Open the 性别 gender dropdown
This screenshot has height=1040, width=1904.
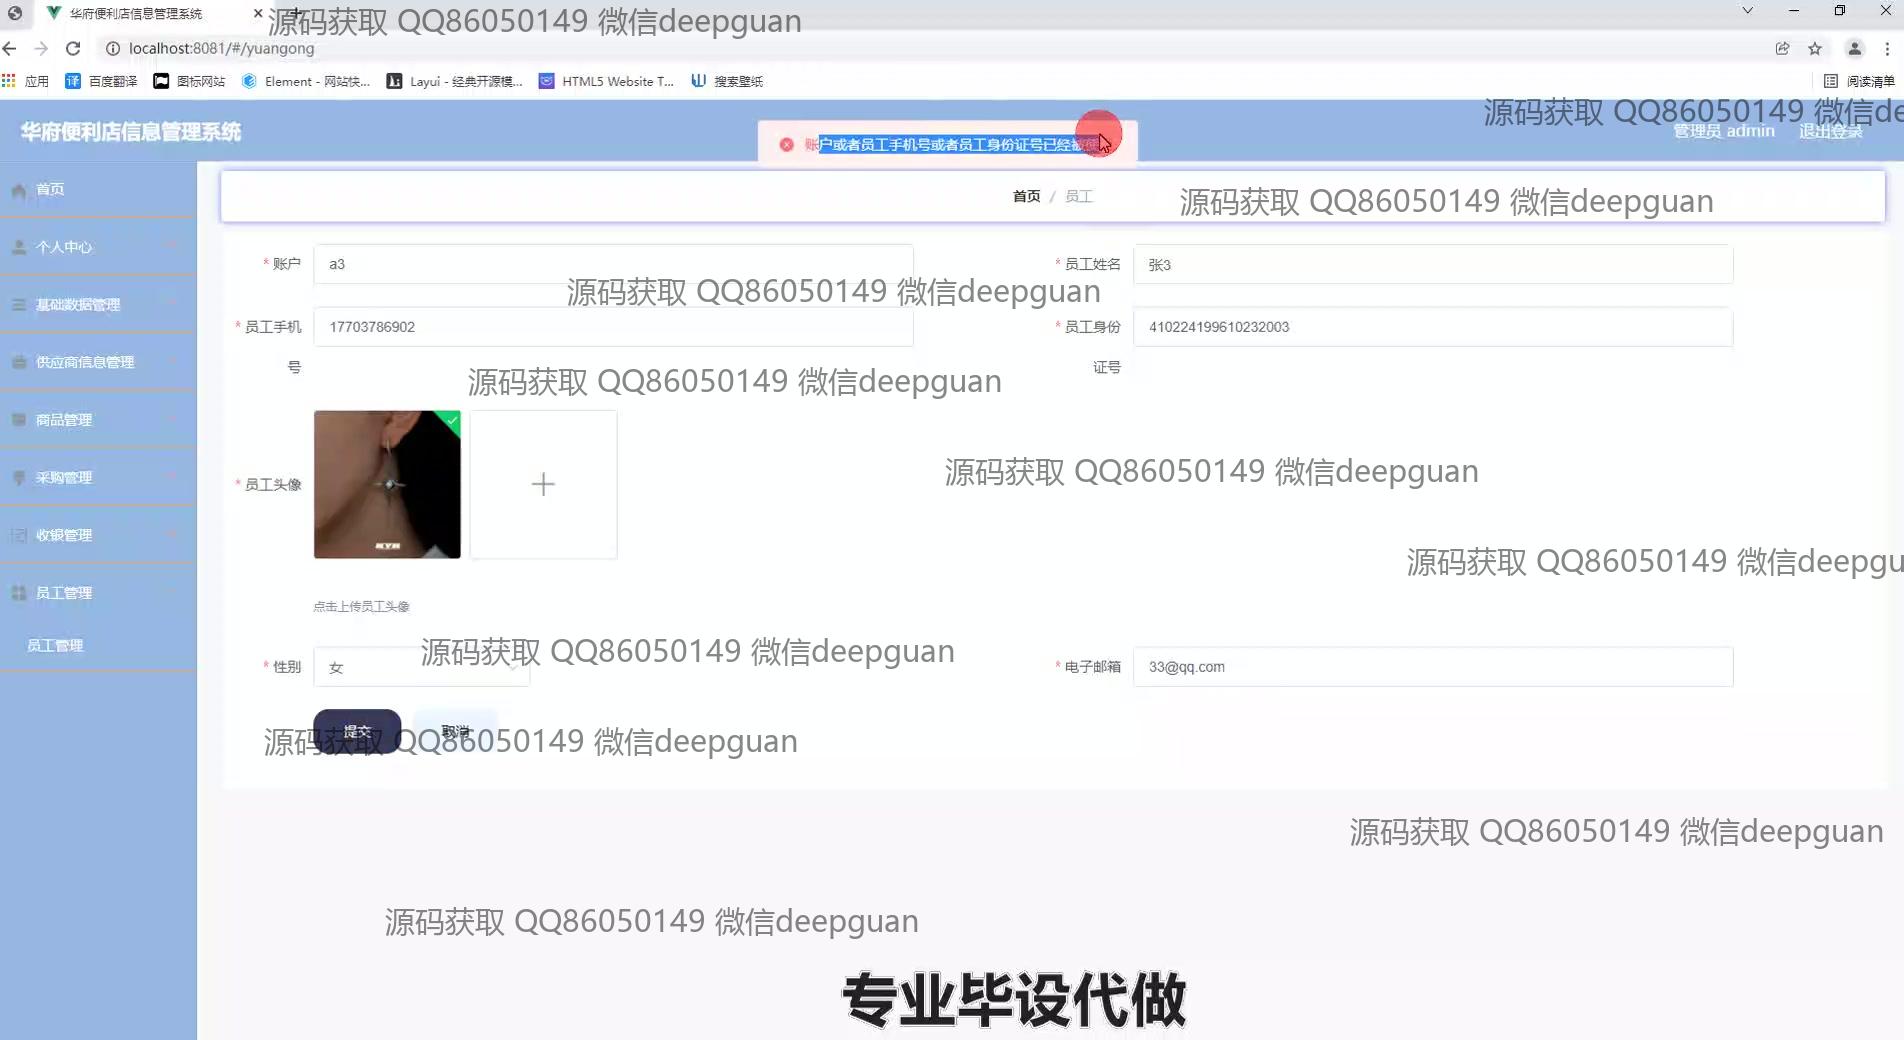point(421,667)
